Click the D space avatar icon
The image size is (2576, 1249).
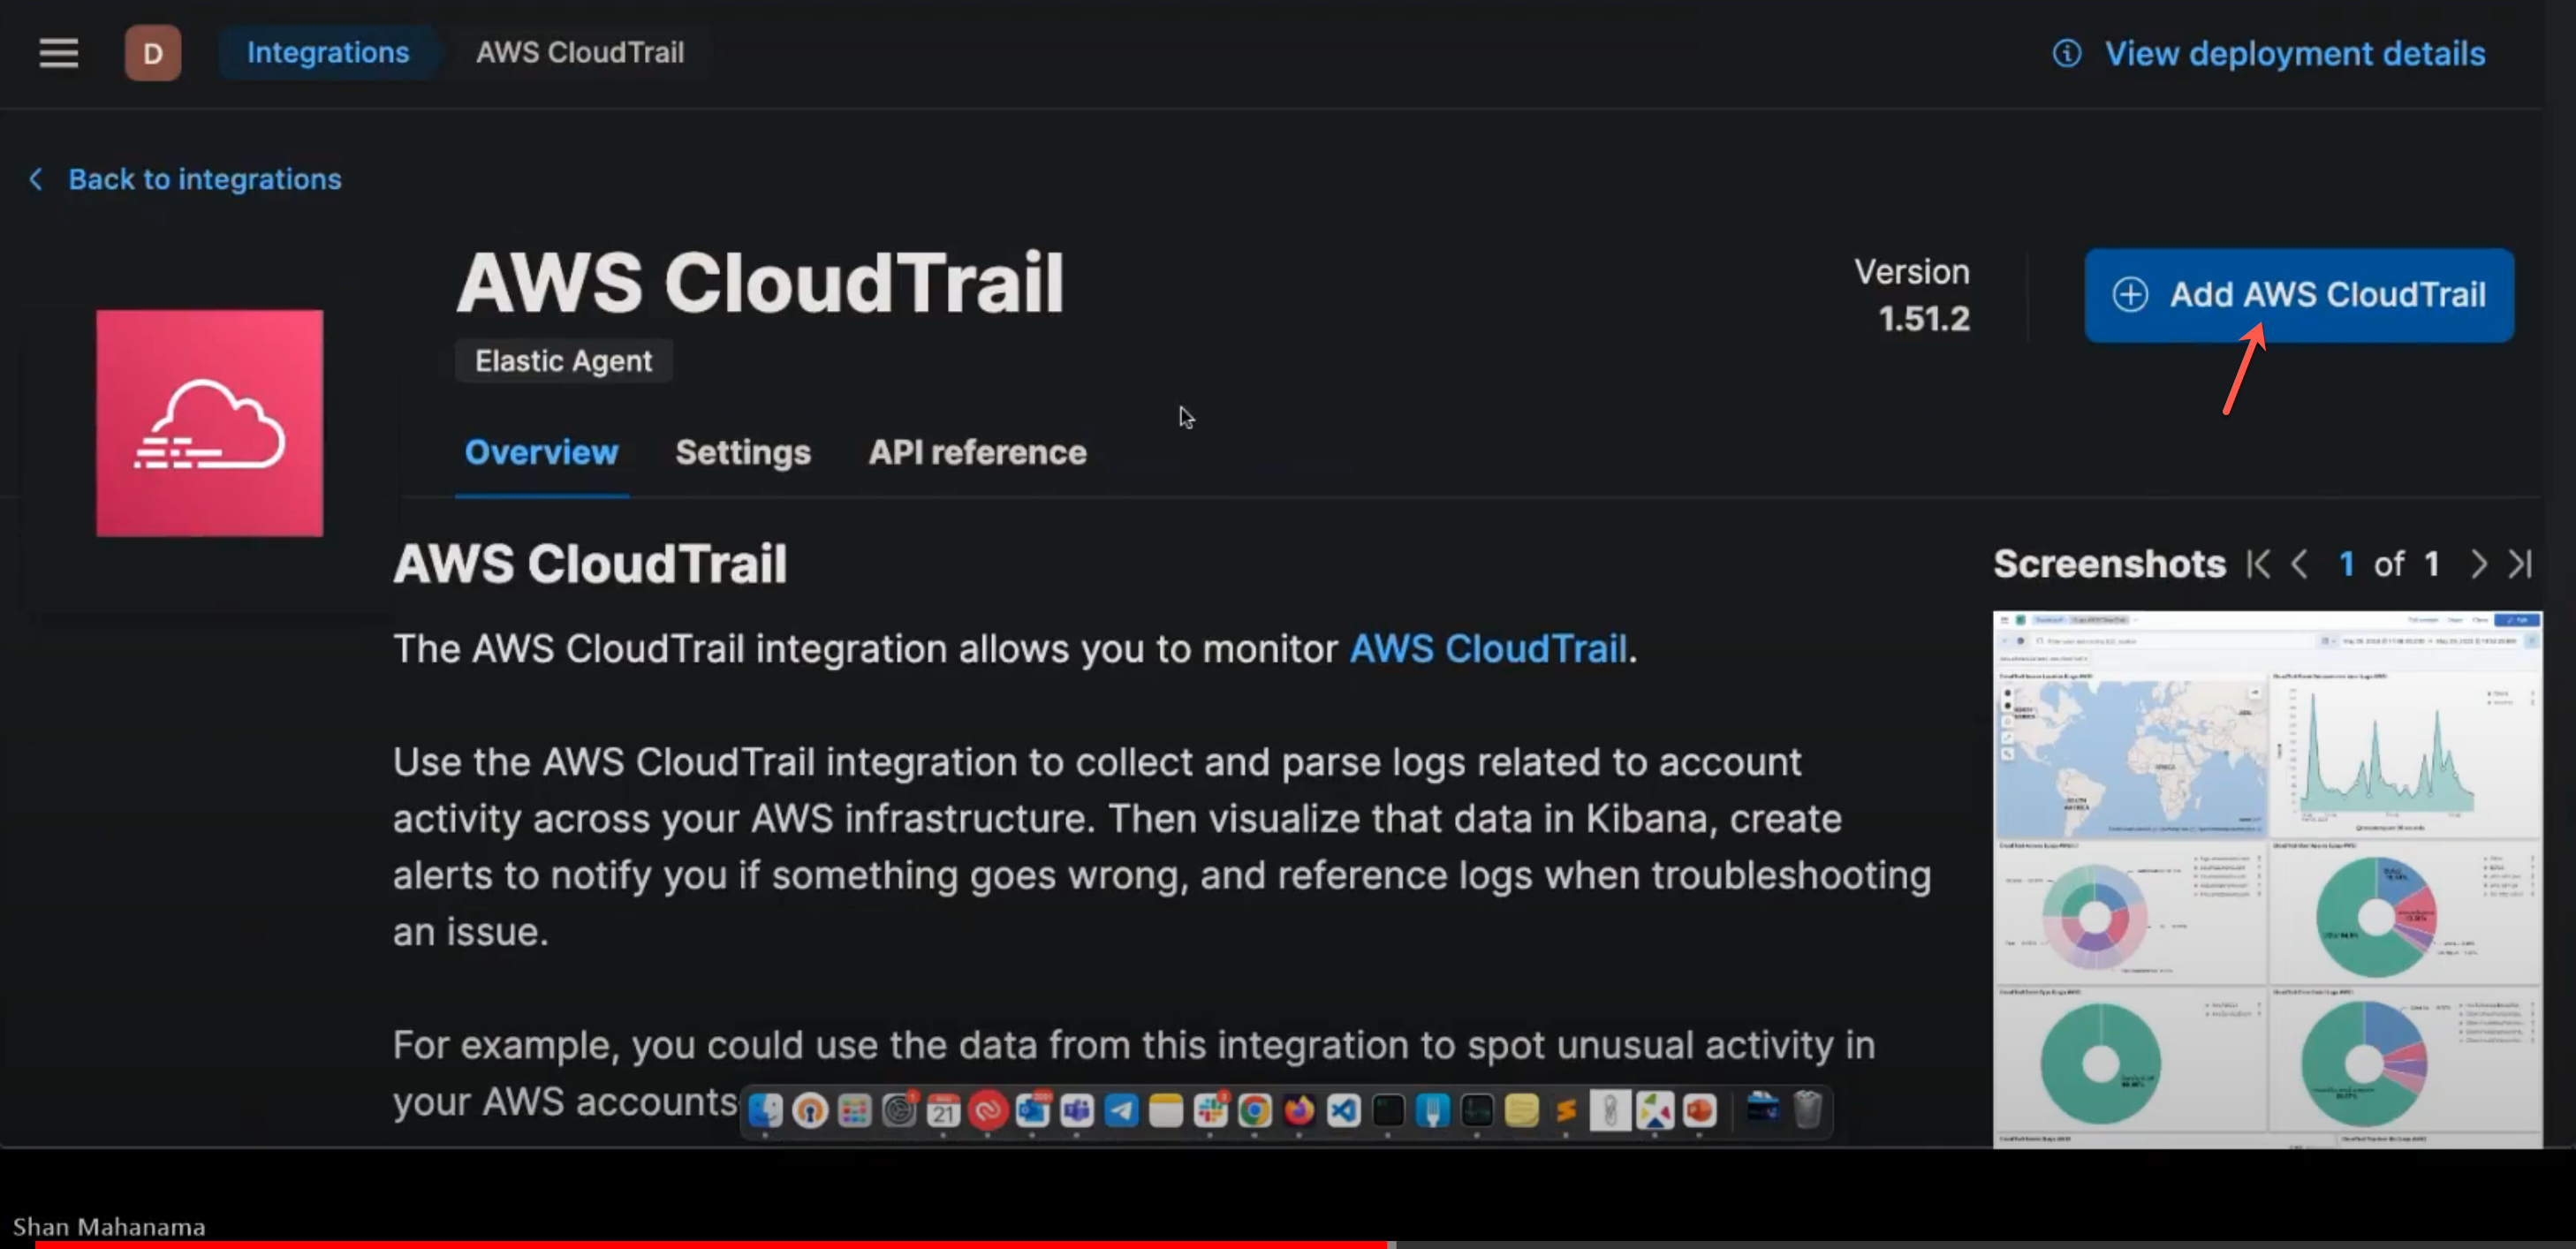coord(152,53)
